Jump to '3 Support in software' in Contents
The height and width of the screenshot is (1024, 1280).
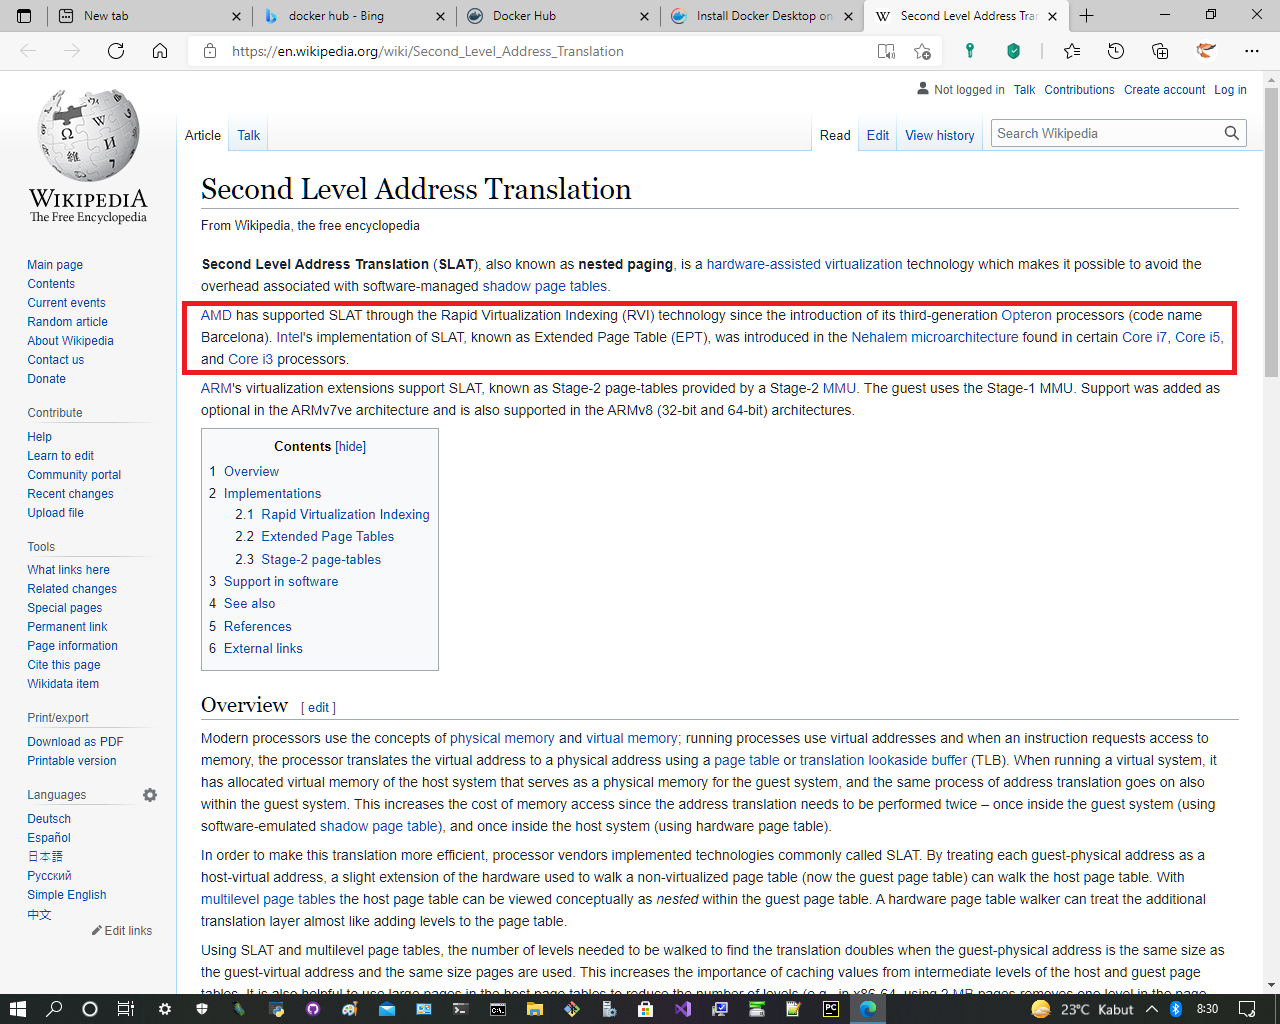pos(273,581)
